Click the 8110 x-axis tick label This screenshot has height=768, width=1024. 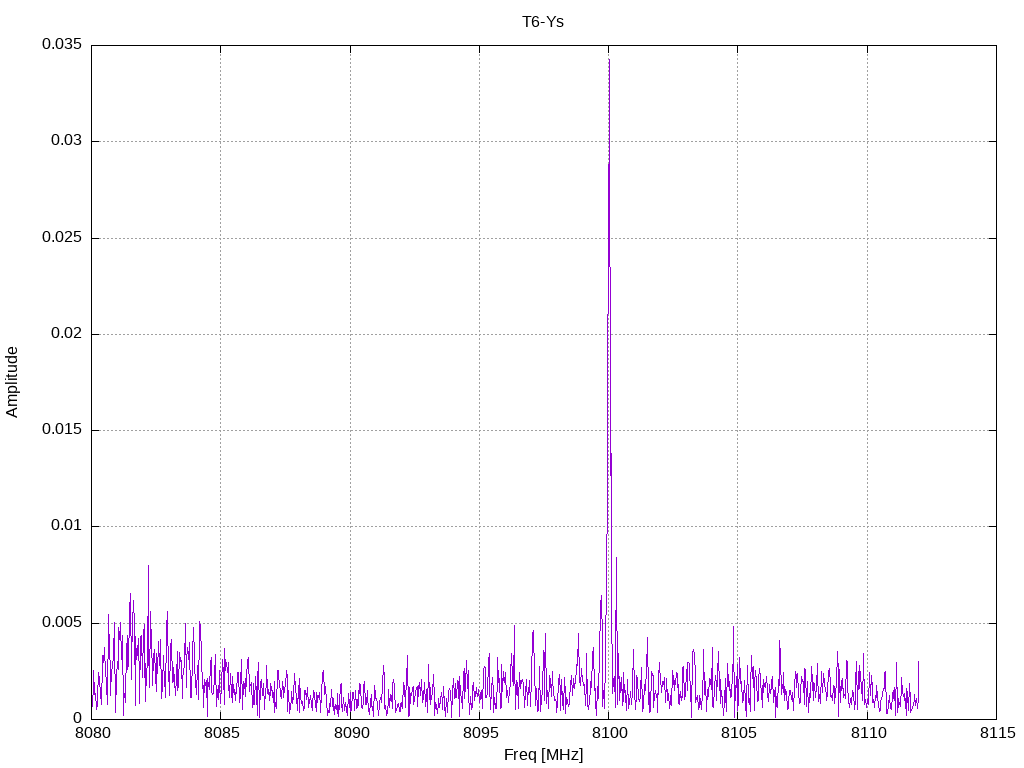point(868,733)
